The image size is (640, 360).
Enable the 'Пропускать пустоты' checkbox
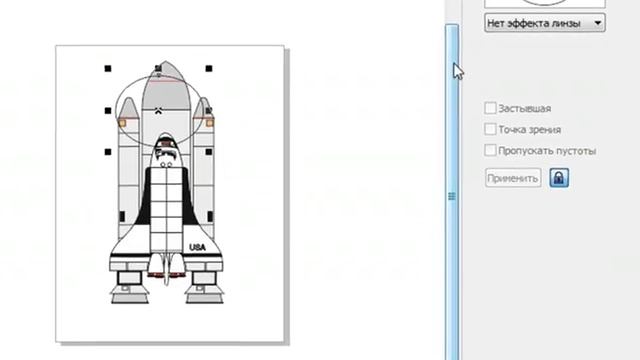pos(490,150)
